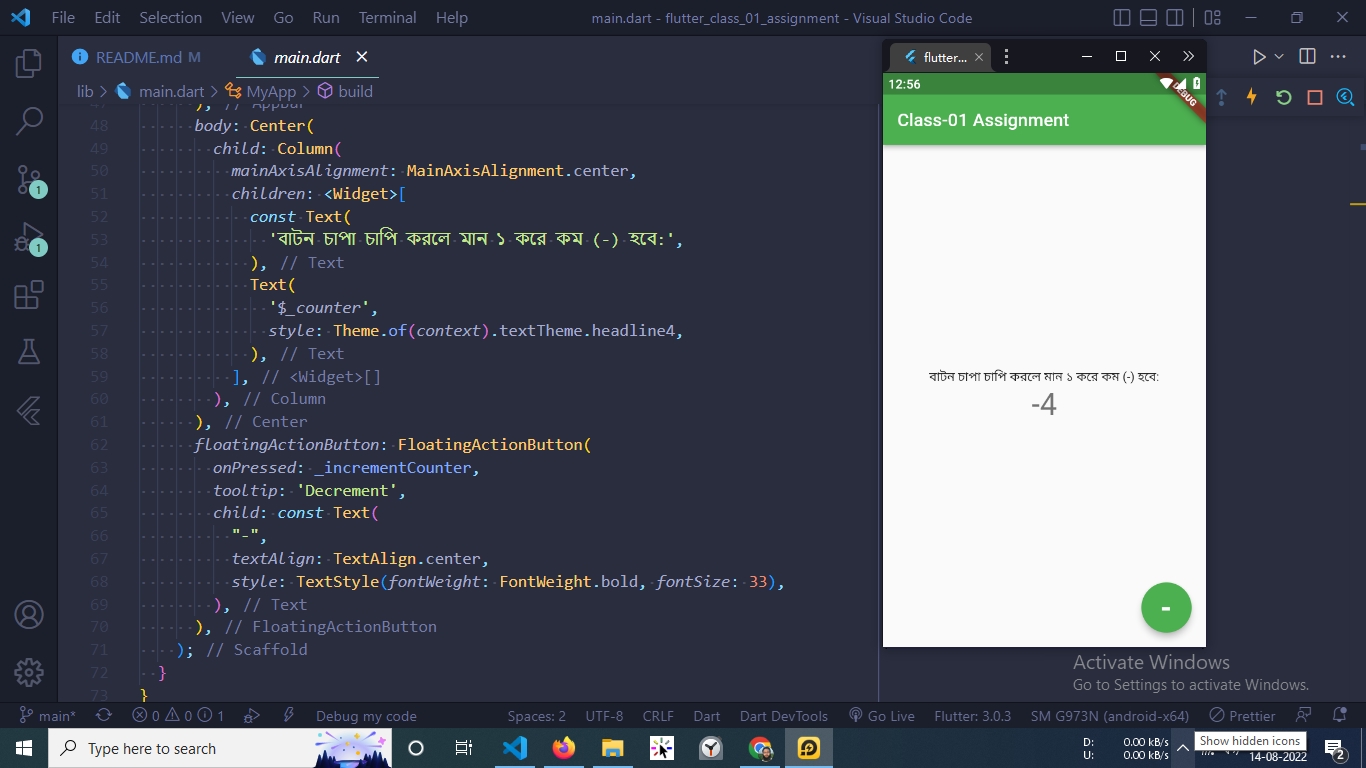Screen dimensions: 1366x768
Task: Open Customize Layout icon
Action: (x=1213, y=18)
